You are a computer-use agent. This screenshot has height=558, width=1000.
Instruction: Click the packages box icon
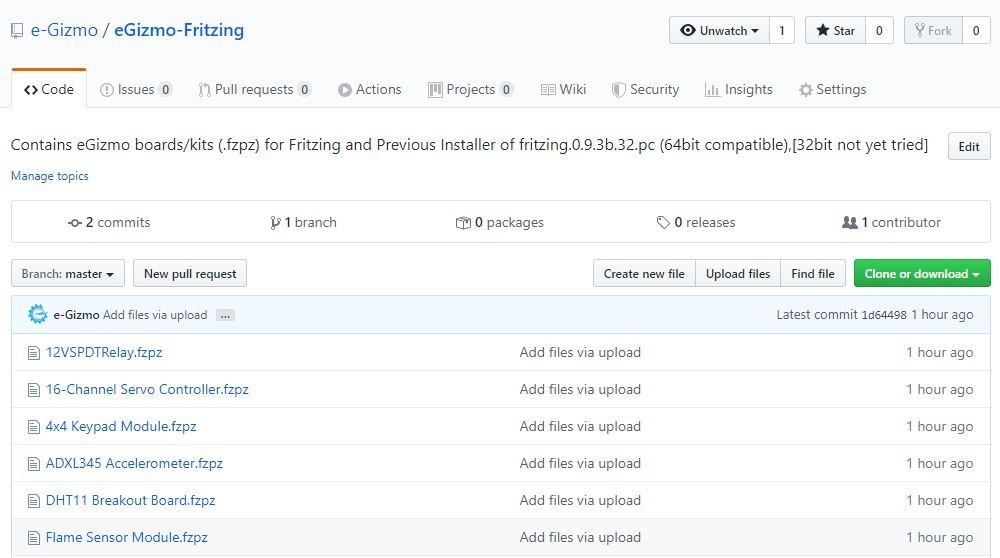(463, 223)
